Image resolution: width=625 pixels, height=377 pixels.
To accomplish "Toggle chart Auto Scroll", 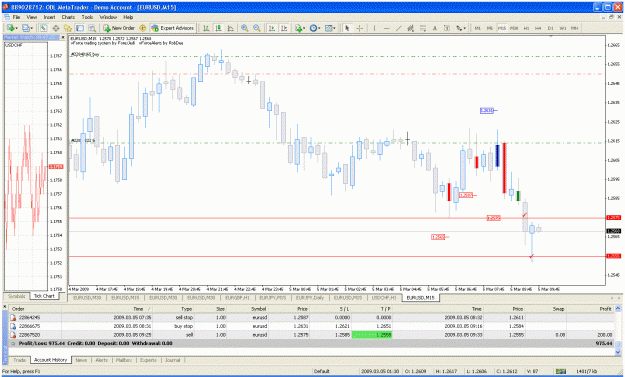I will (272, 28).
